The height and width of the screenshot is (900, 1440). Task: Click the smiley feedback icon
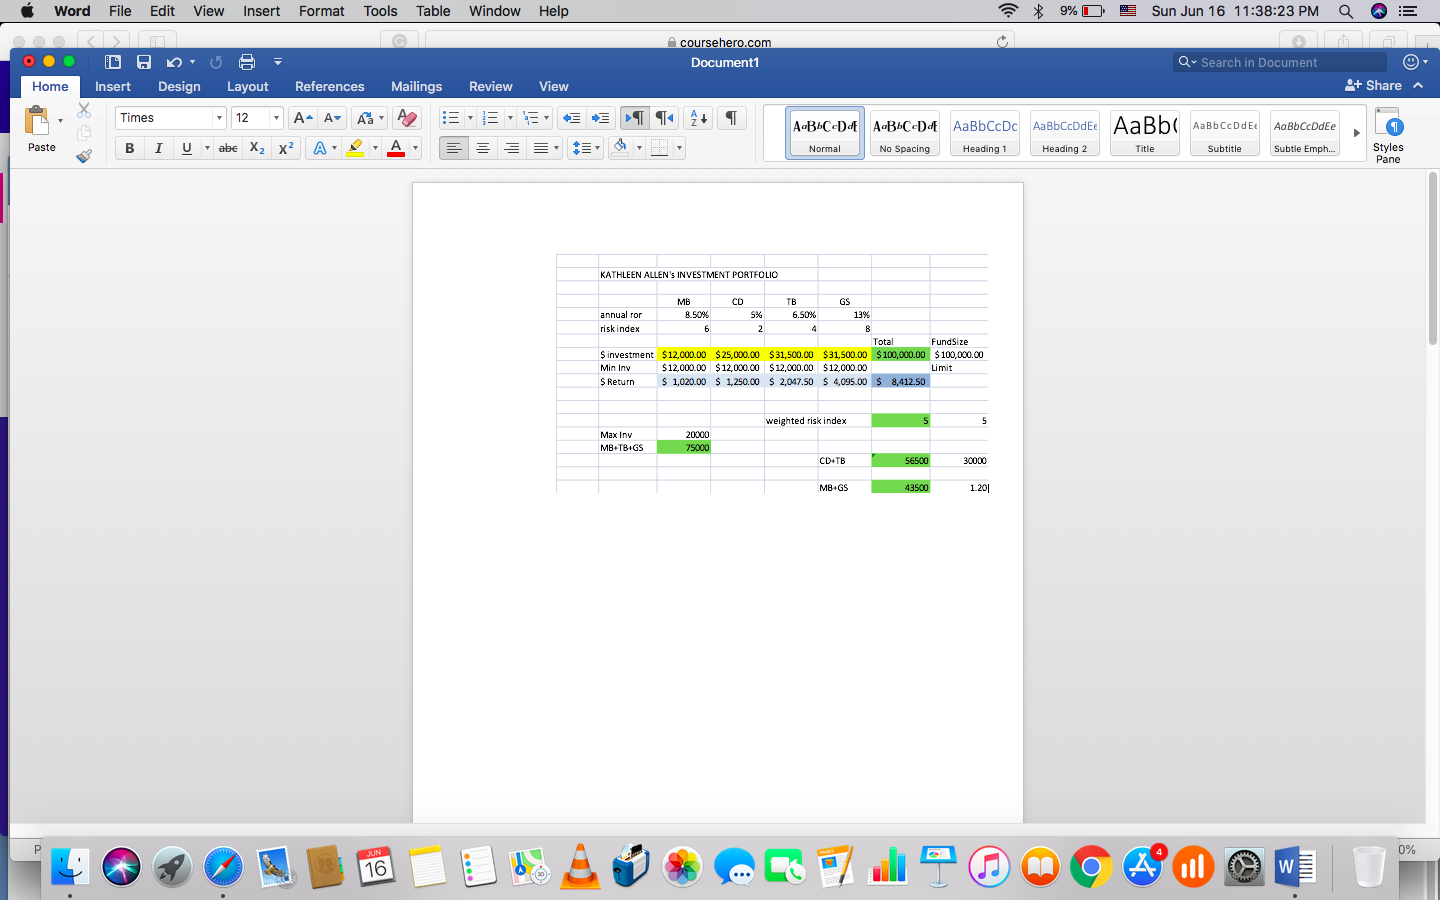click(1410, 62)
